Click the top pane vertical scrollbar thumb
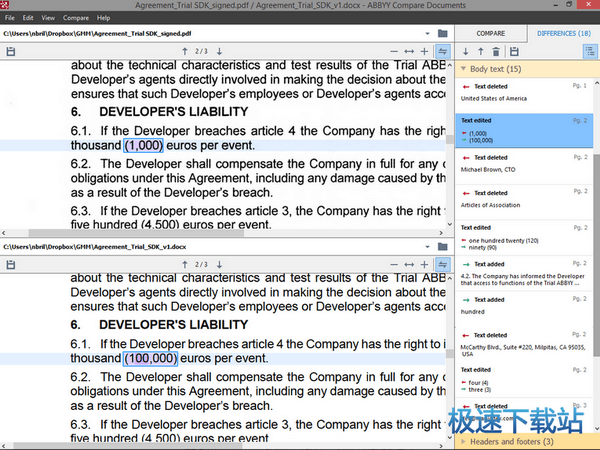 tap(450, 139)
